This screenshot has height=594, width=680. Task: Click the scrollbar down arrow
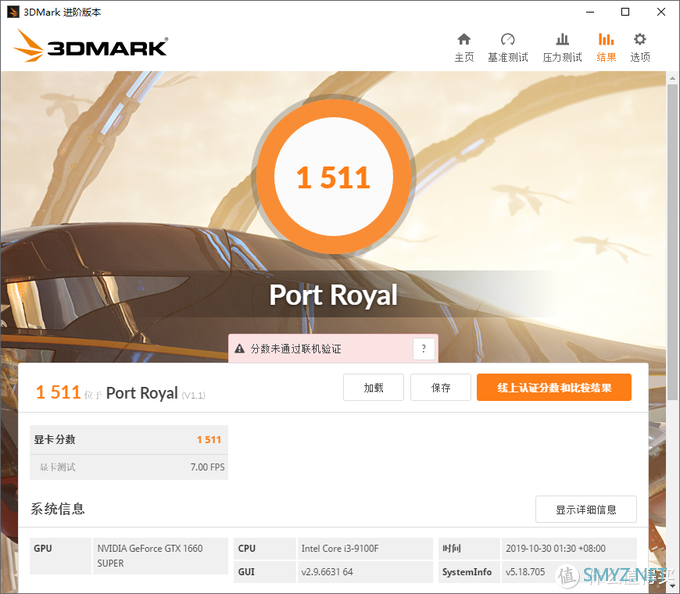point(672,586)
